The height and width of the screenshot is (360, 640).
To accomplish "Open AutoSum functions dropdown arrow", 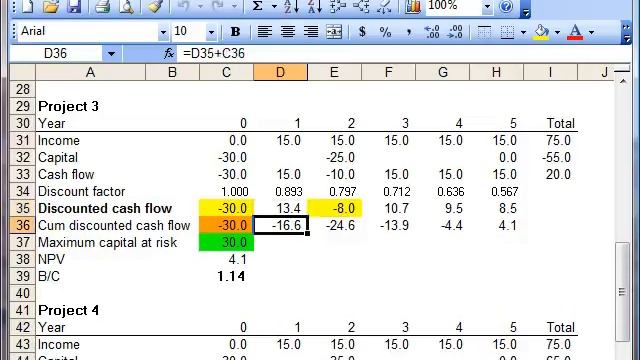I will [275, 6].
